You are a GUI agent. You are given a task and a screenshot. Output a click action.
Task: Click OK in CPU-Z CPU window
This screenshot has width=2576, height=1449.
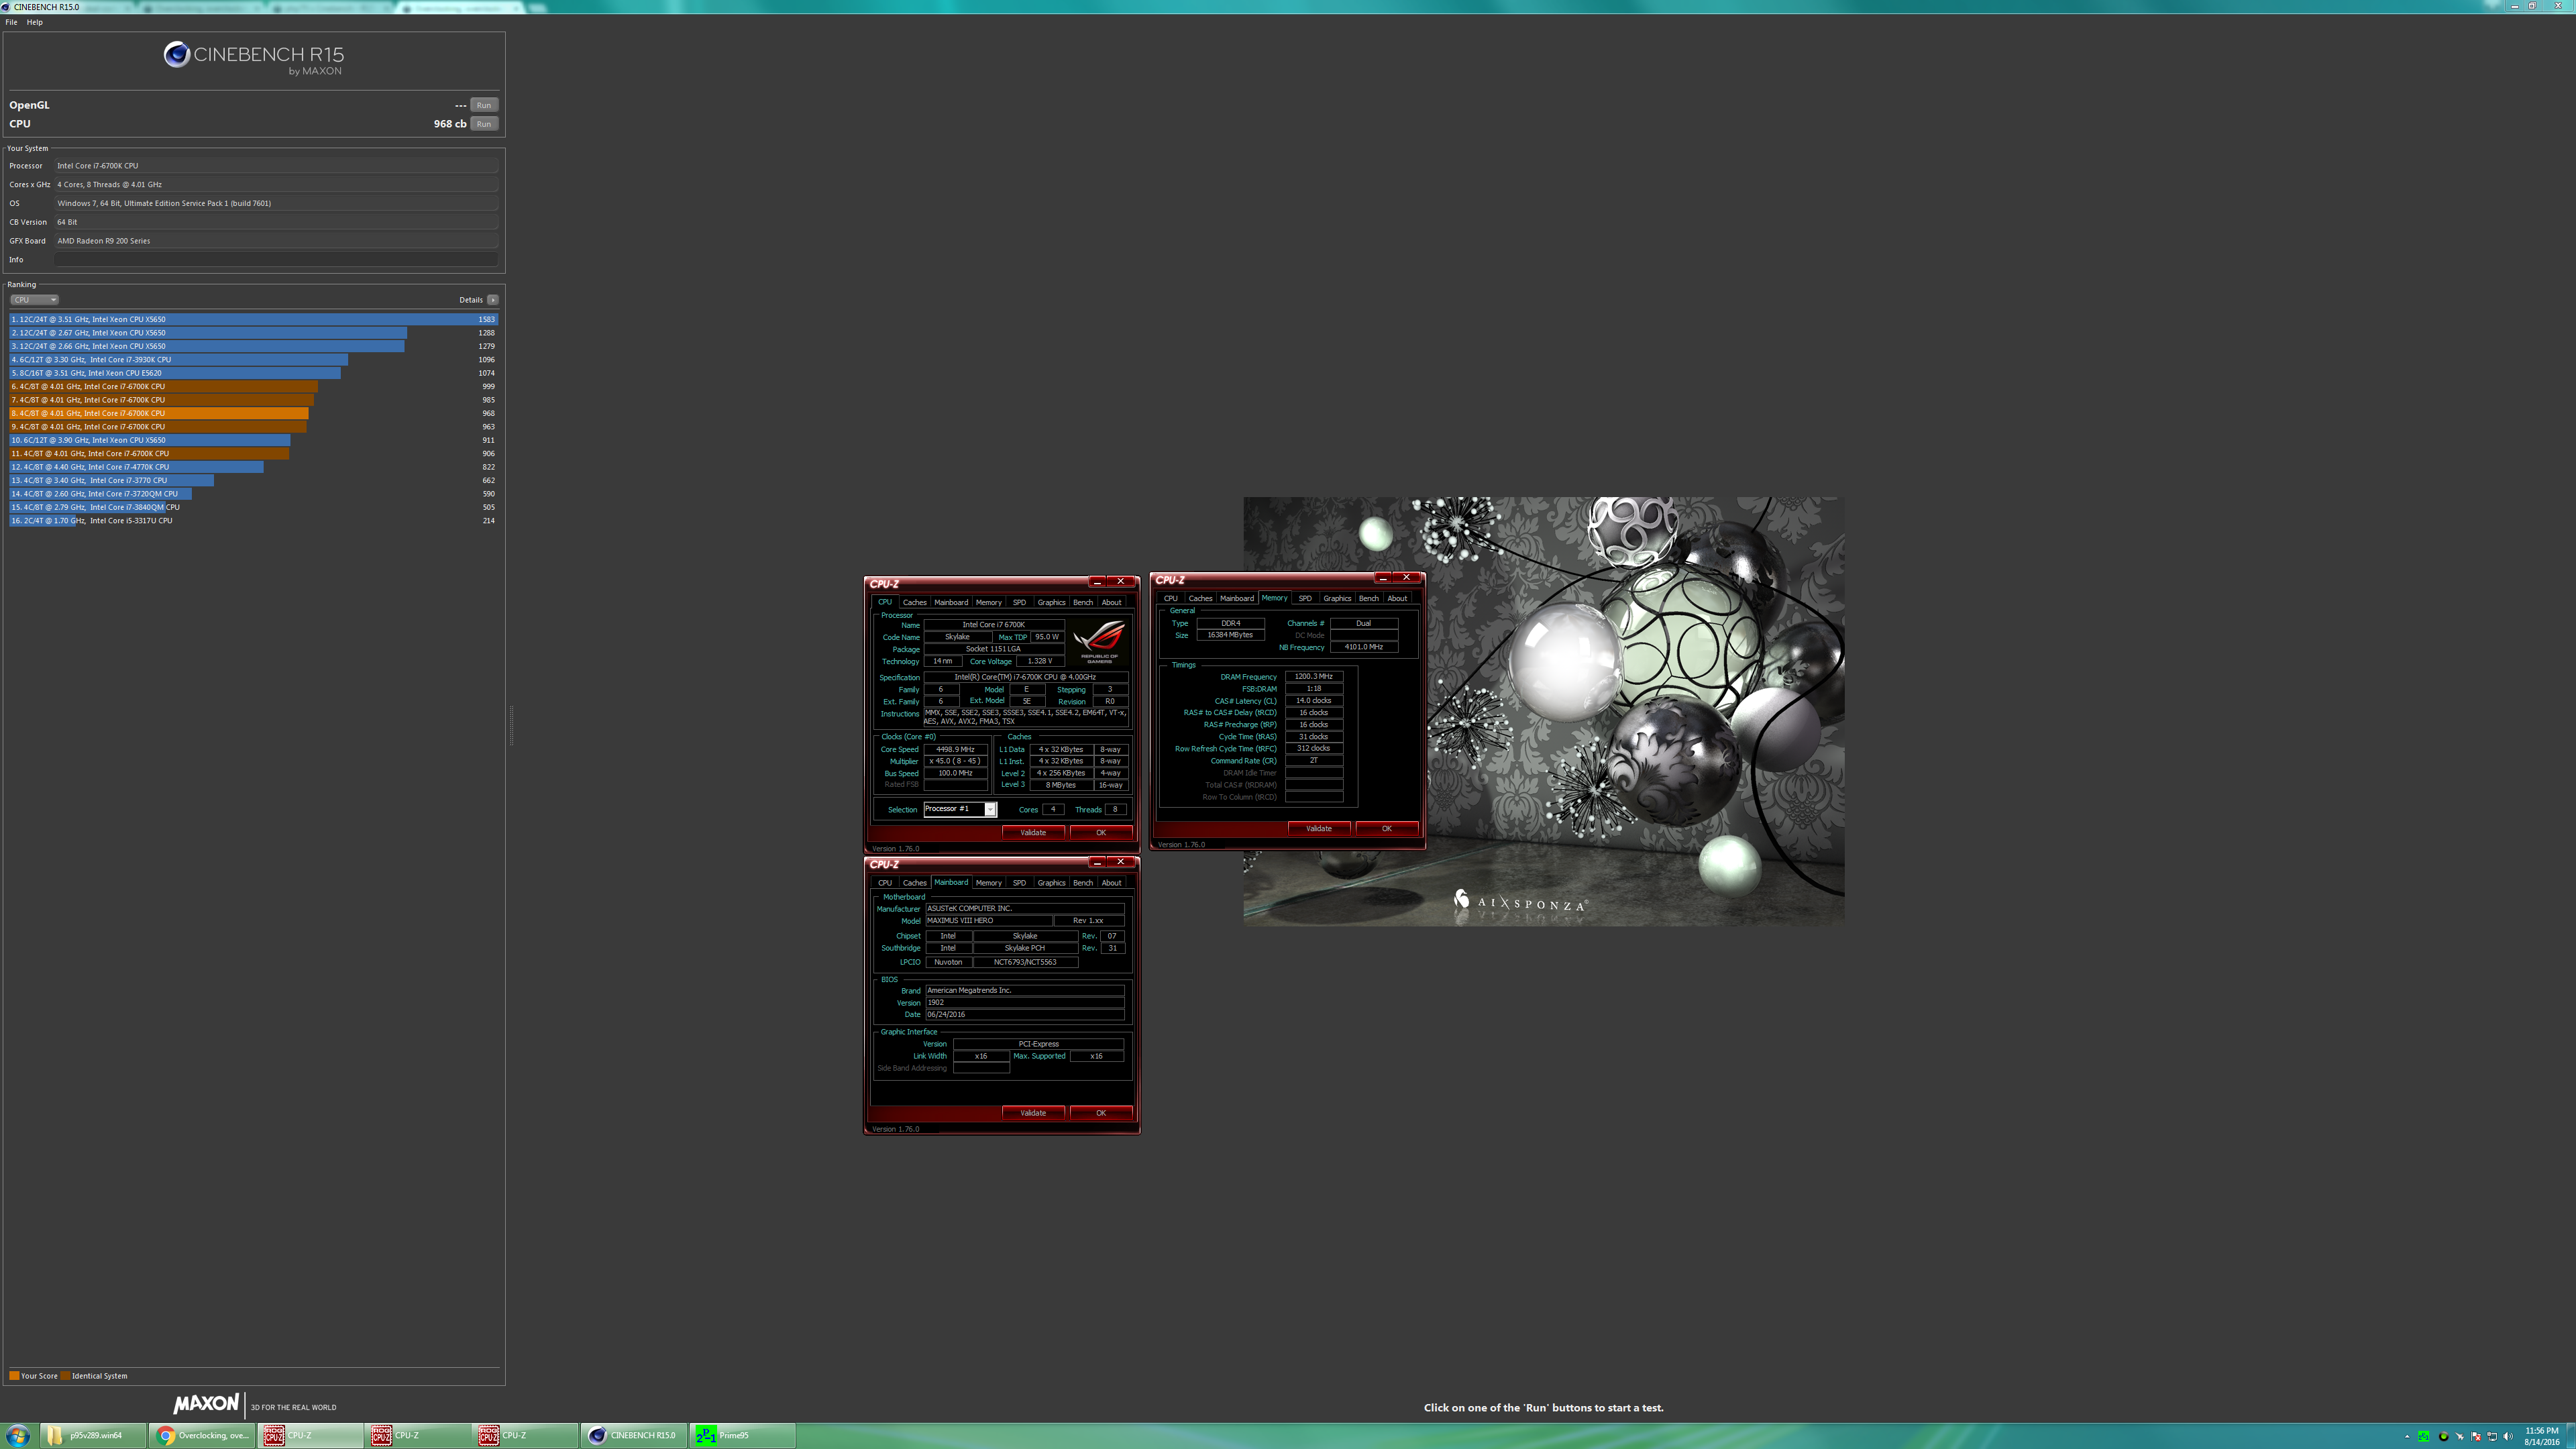[x=1101, y=832]
